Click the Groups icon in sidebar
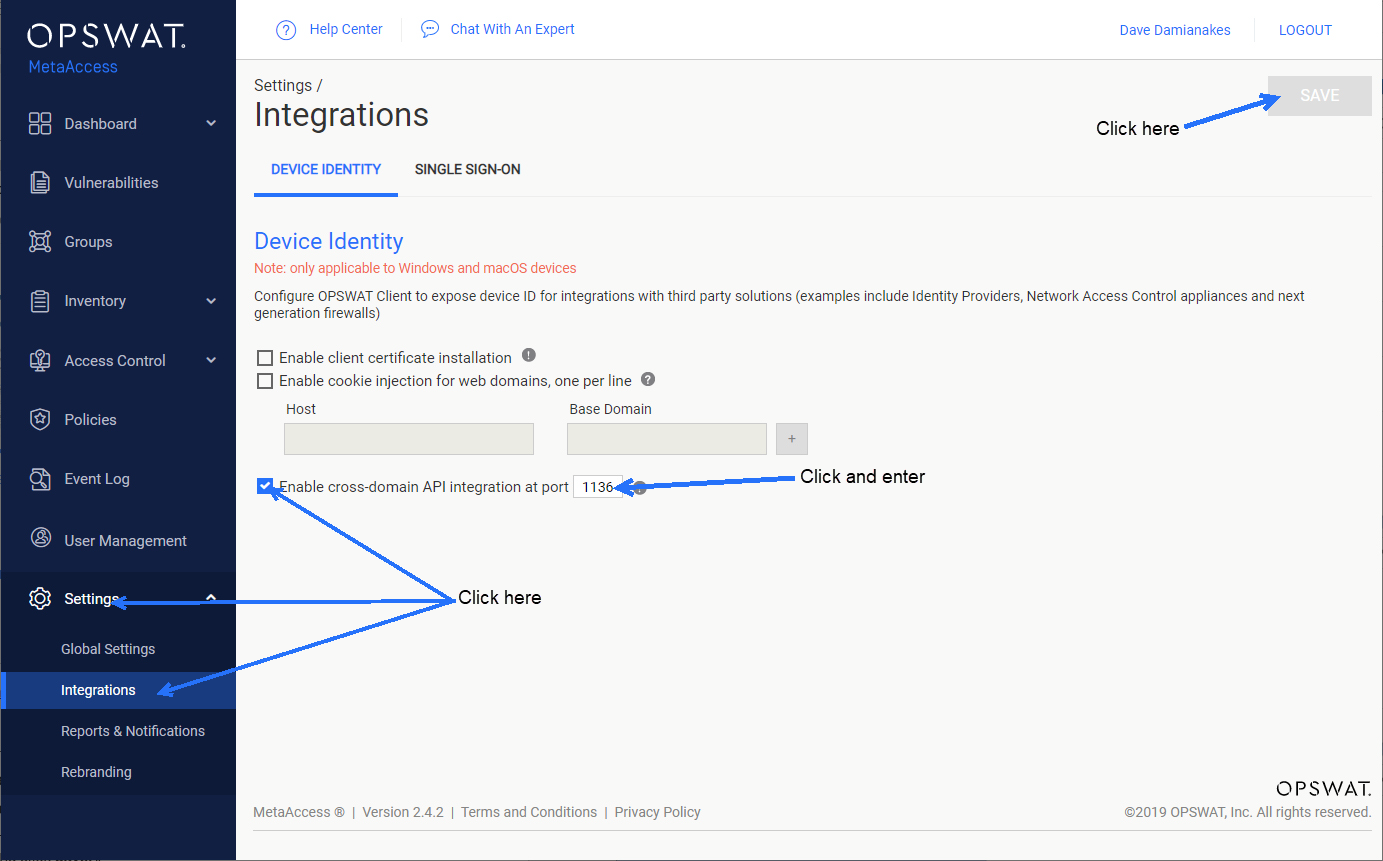The width and height of the screenshot is (1383, 861). click(x=40, y=242)
